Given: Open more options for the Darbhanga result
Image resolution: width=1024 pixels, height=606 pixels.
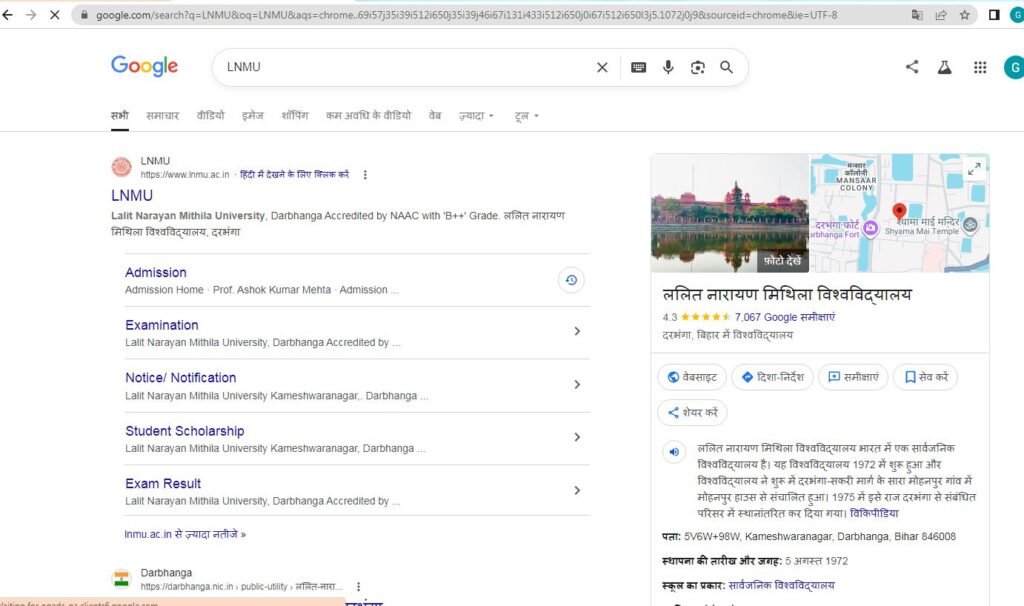Looking at the screenshot, I should point(359,586).
